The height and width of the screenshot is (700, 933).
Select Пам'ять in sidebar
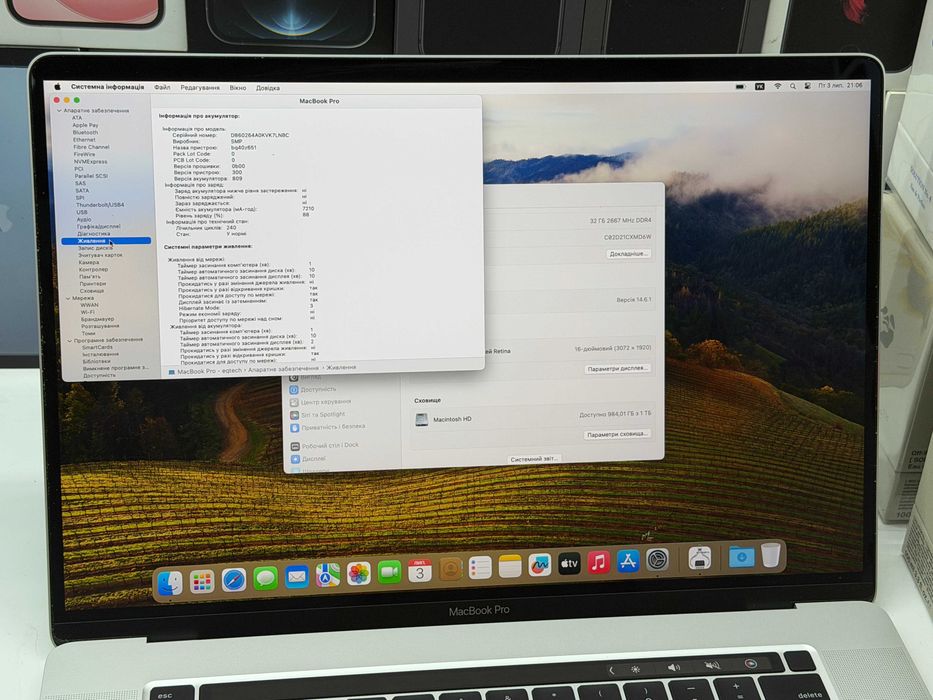90,276
